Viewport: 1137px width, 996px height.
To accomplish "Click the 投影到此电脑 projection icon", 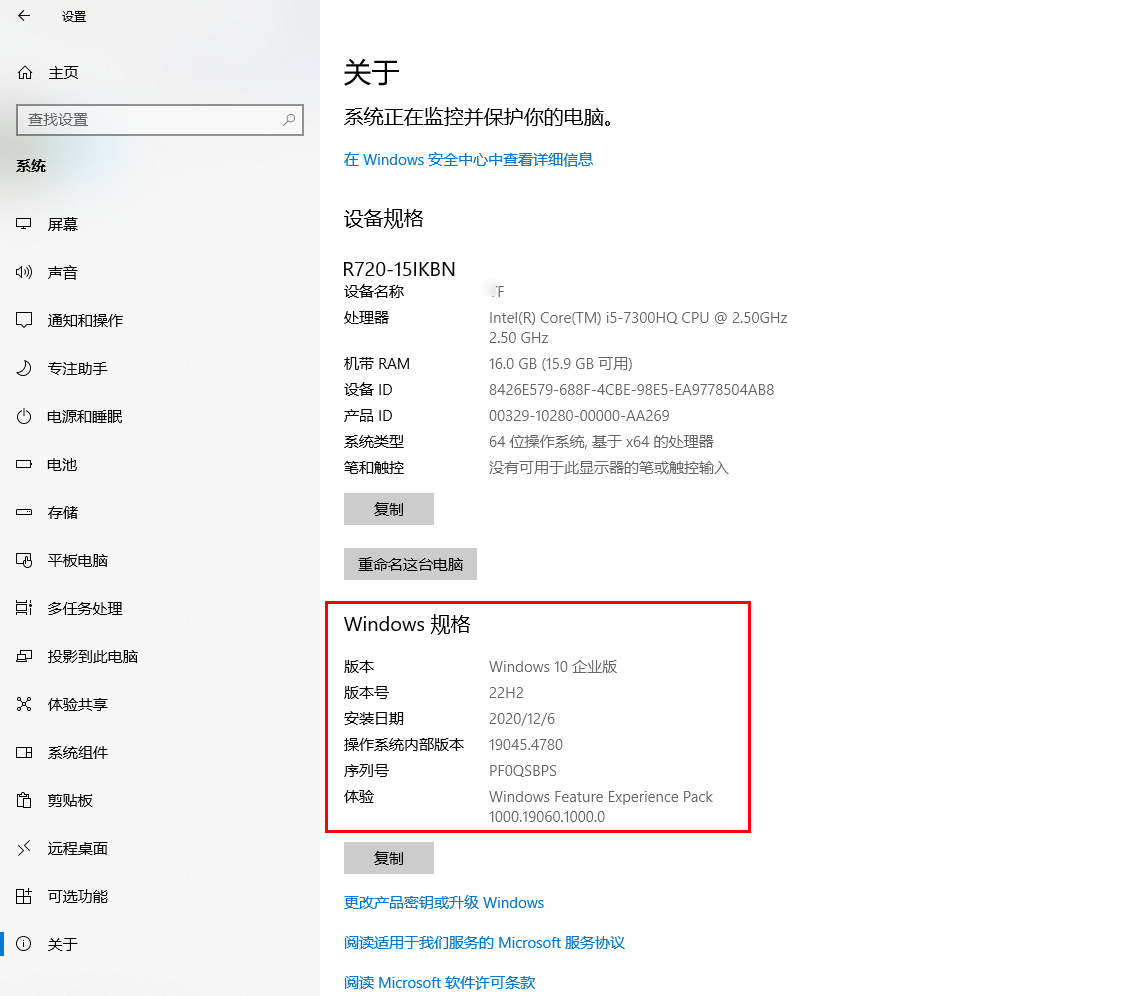I will (x=24, y=656).
